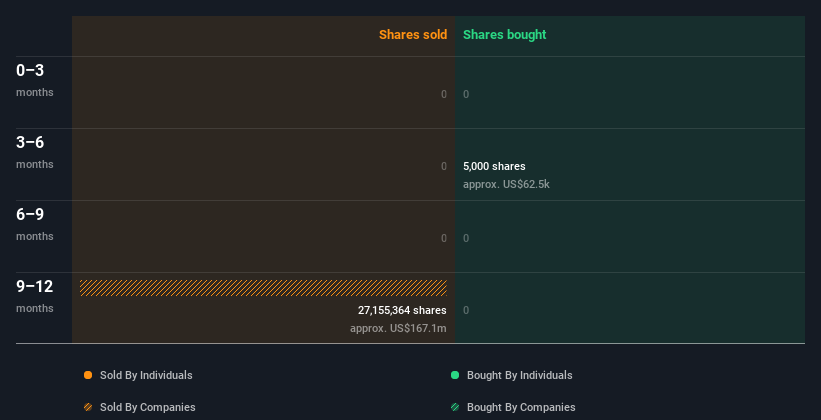Viewport: 821px width, 420px height.
Task: Click the 27,155,364 shares value
Action: [402, 310]
